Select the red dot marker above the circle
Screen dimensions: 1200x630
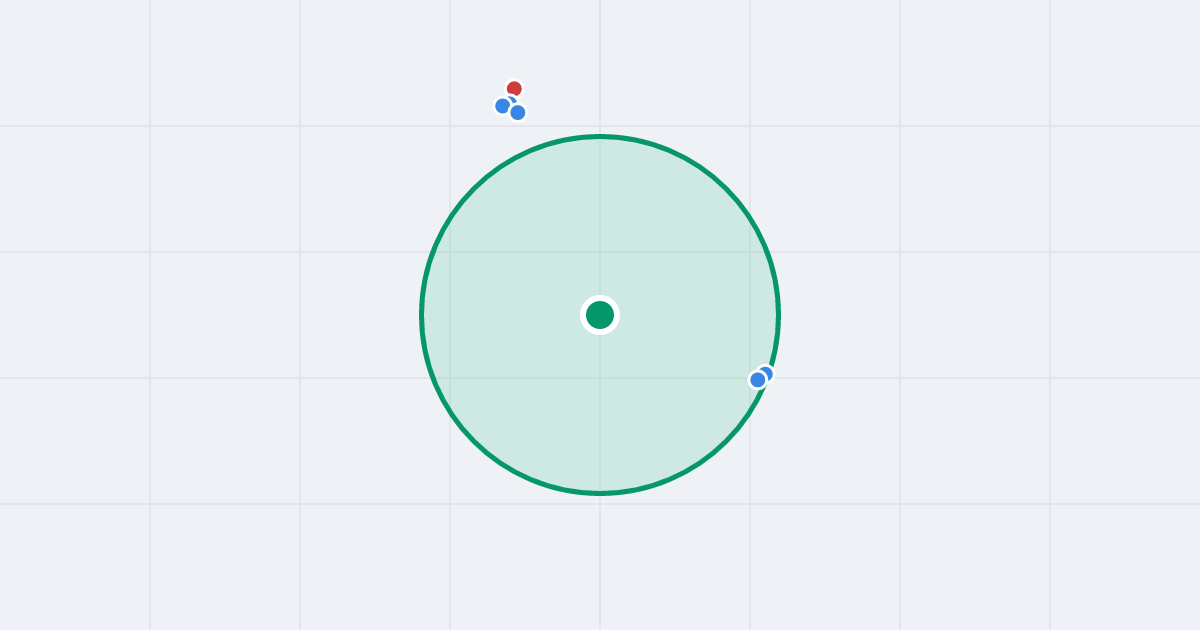pos(514,89)
